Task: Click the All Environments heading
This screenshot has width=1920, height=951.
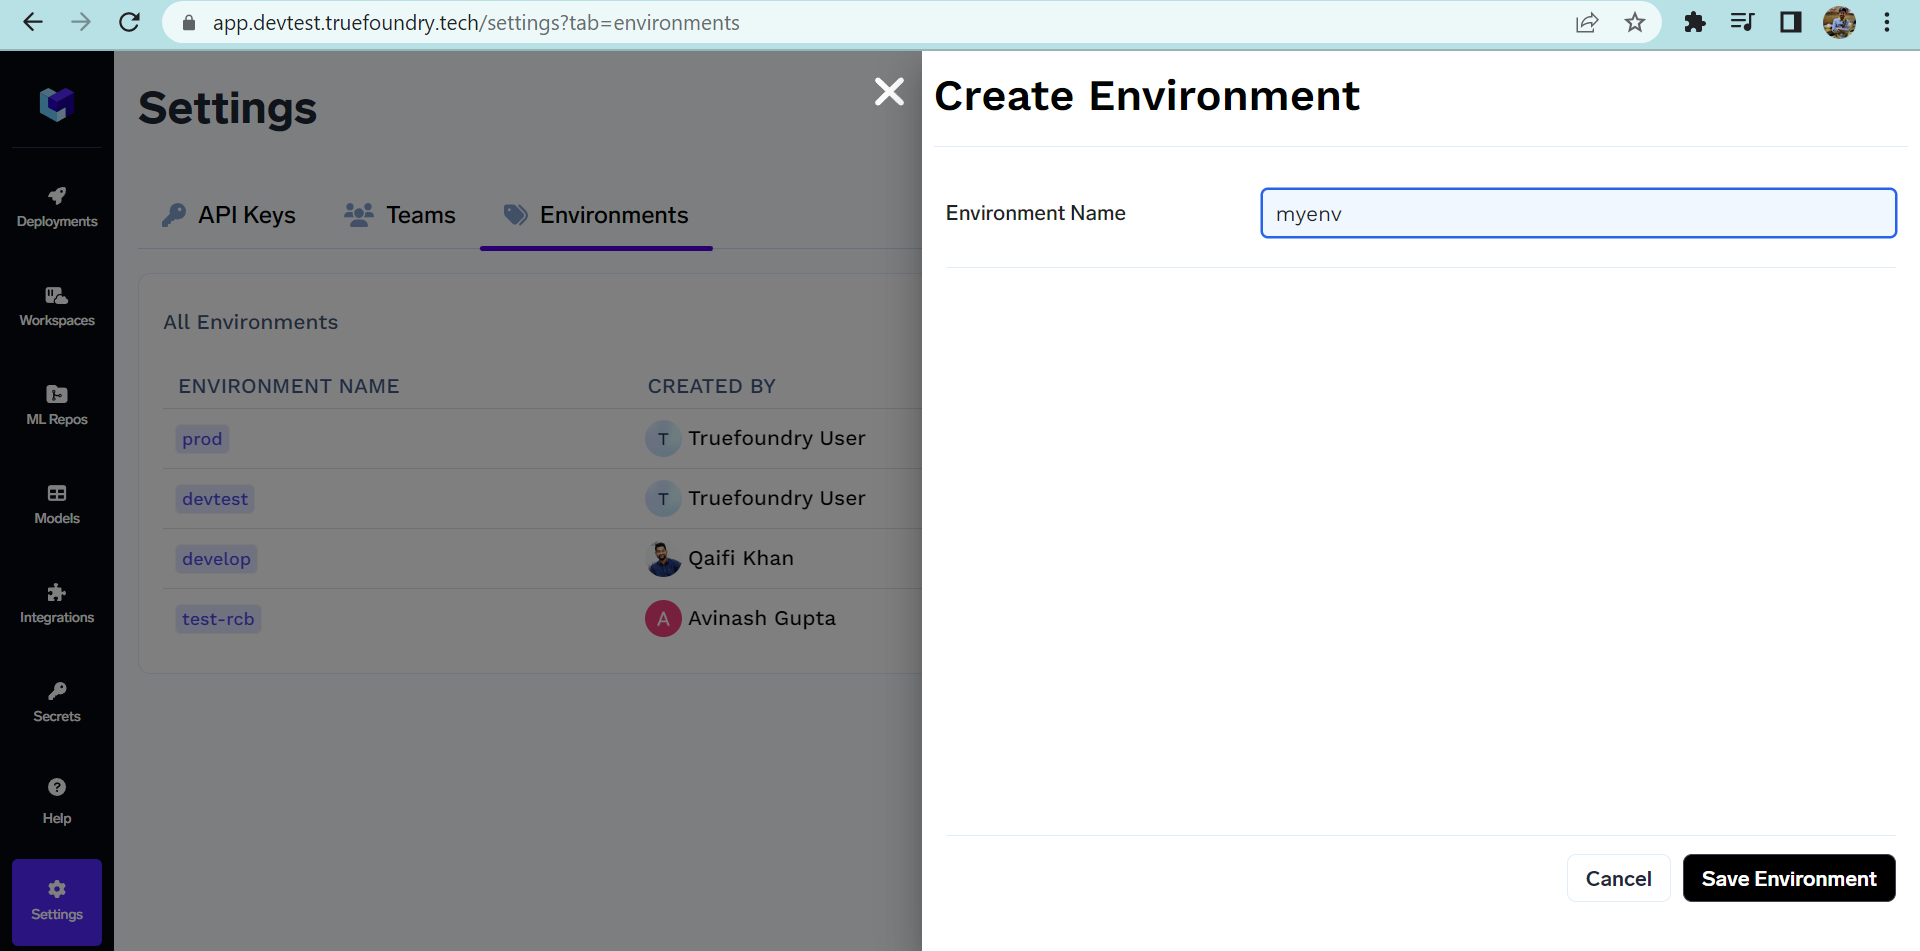Action: click(251, 322)
